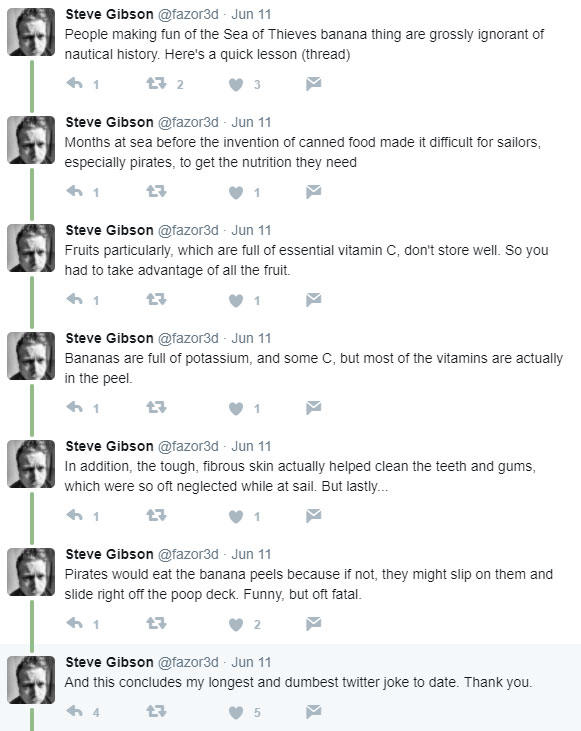Retweet the 'grossly ignorant of nautical history' tweet
Viewport: 581px width, 731px height.
click(156, 84)
